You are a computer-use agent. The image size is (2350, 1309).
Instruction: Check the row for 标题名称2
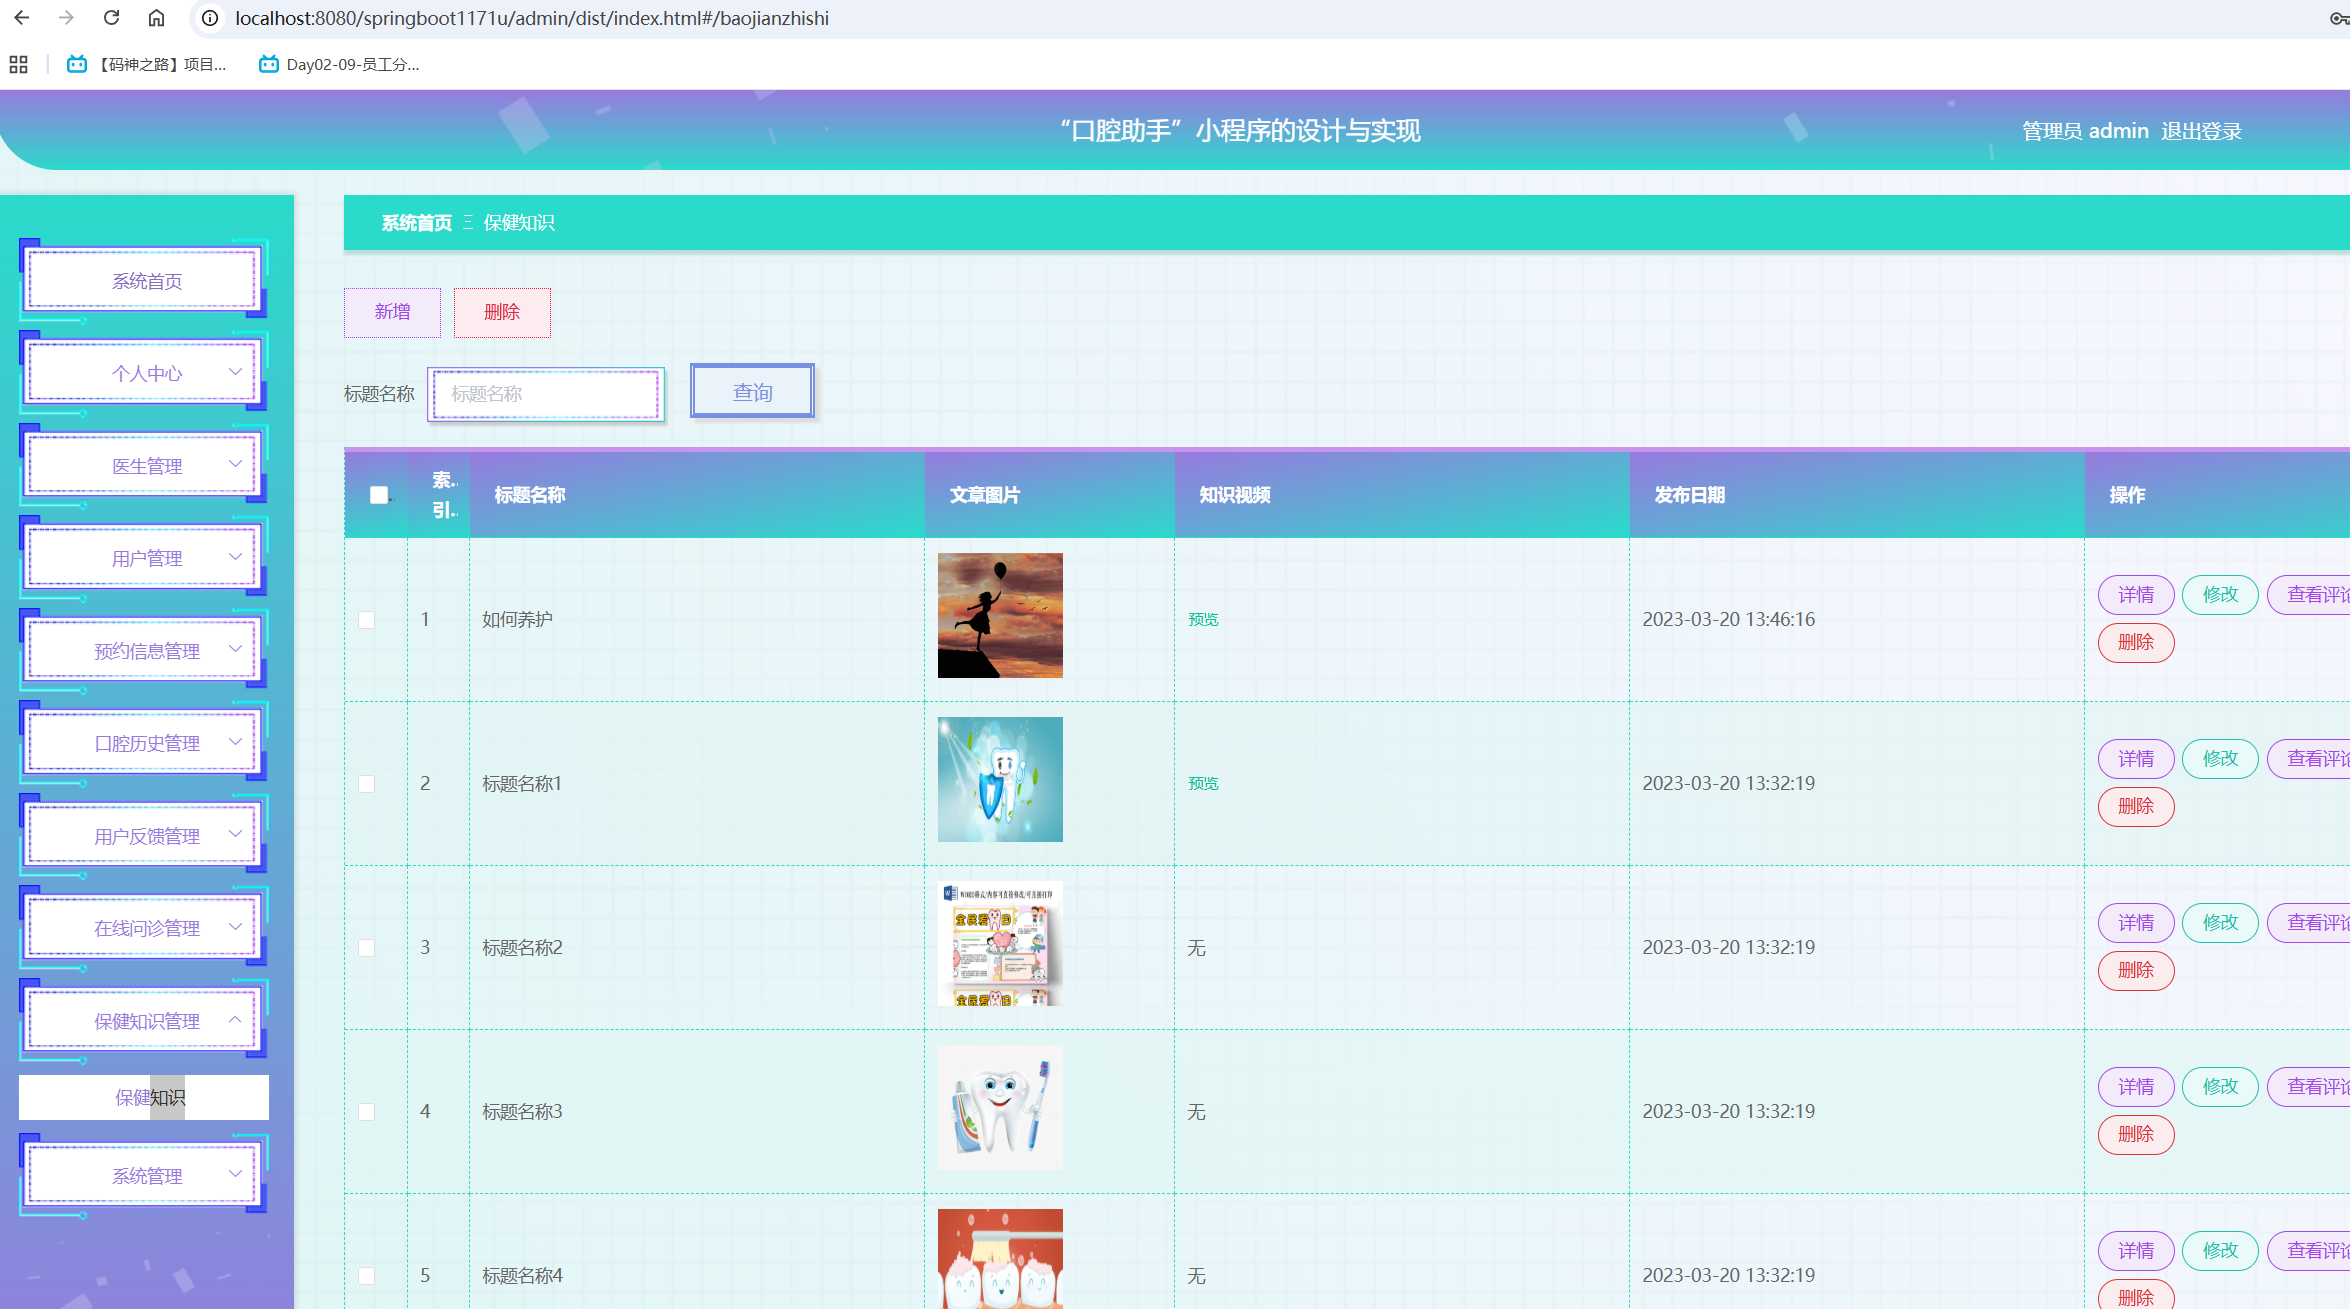pyautogui.click(x=367, y=948)
